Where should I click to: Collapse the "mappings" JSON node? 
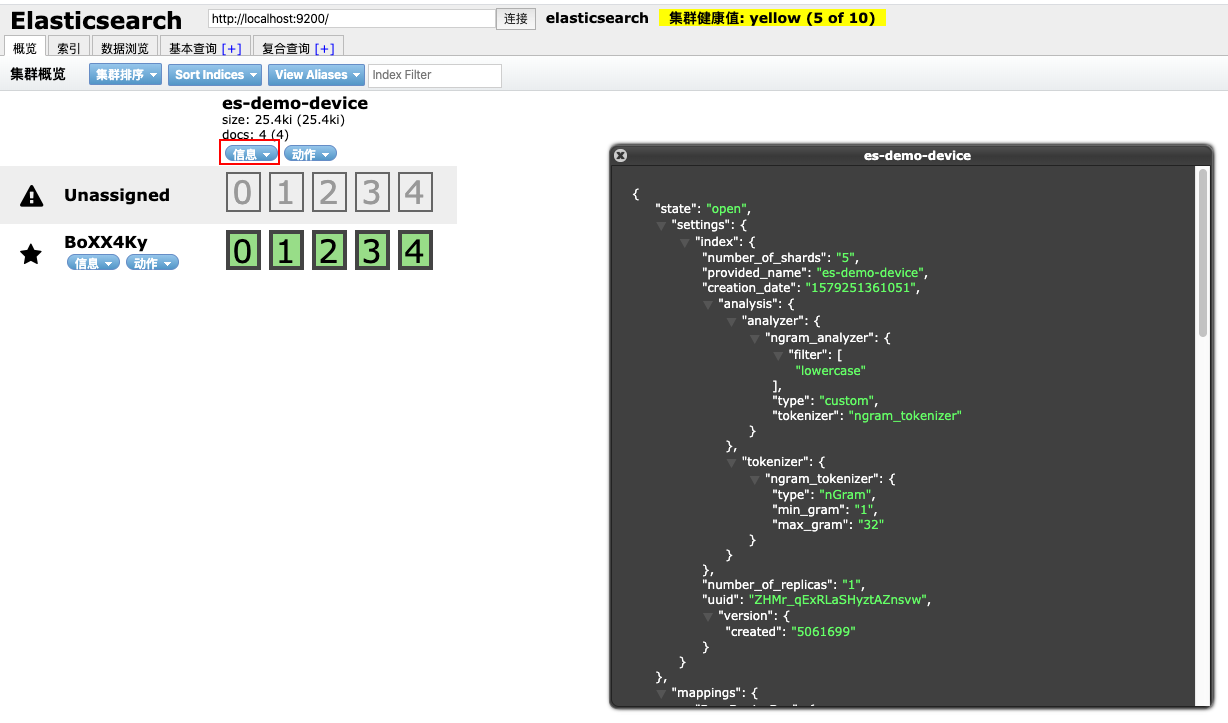[x=660, y=693]
